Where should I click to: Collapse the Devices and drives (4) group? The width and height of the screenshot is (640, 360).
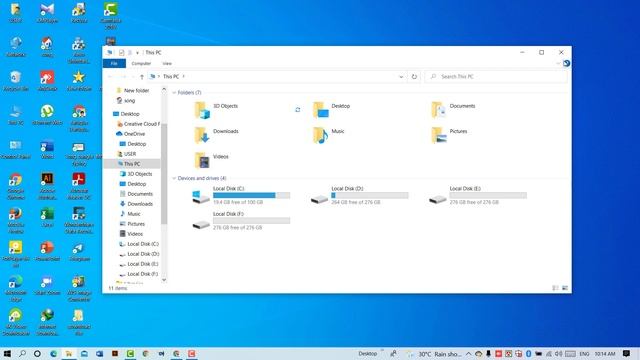pos(174,178)
